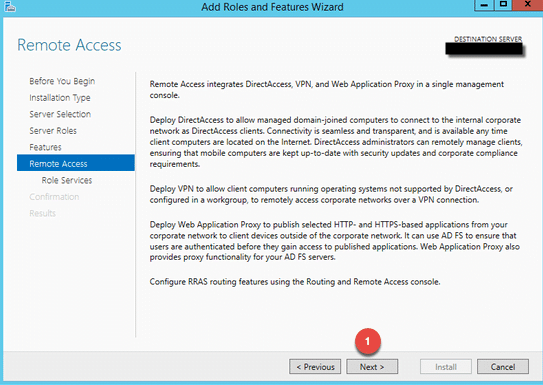The height and width of the screenshot is (385, 543).
Task: Go back with the < Previous button
Action: pyautogui.click(x=315, y=367)
